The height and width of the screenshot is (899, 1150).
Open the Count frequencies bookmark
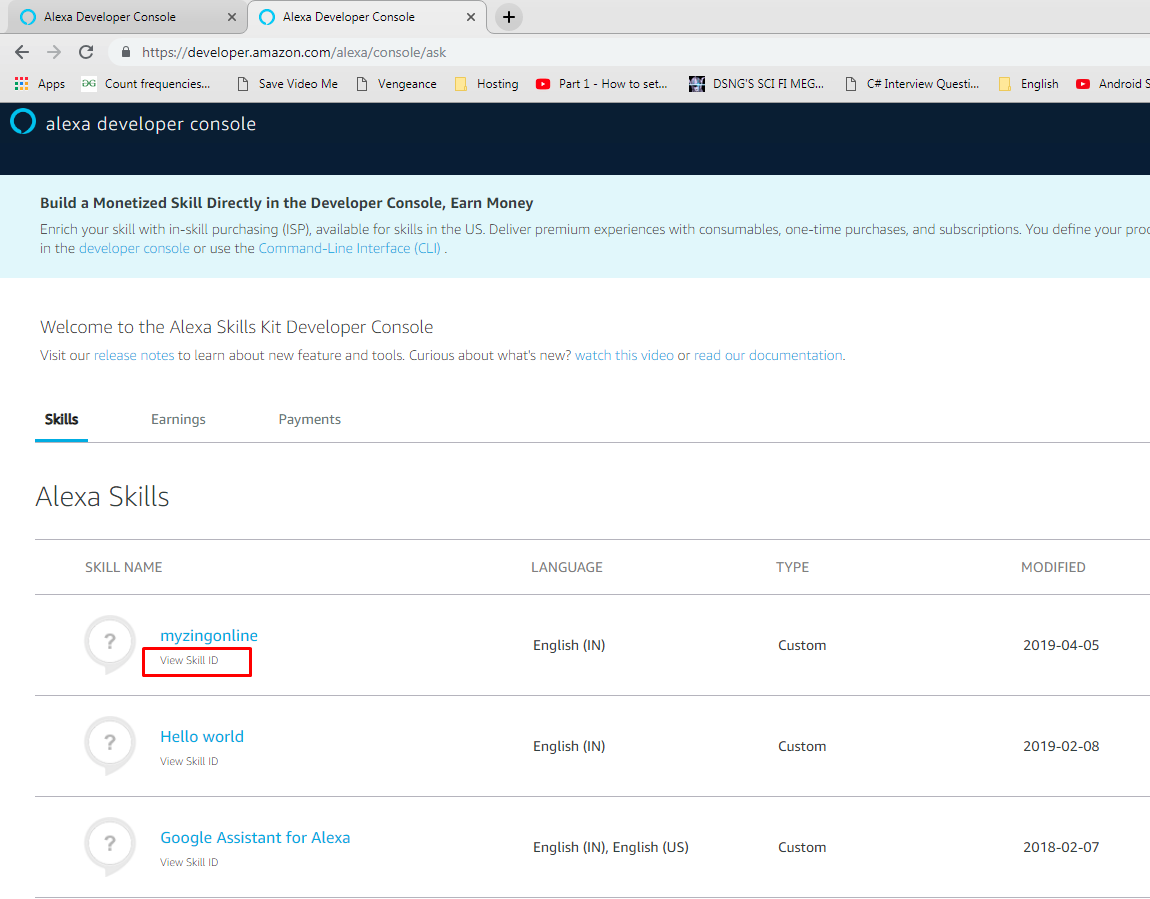coord(146,84)
